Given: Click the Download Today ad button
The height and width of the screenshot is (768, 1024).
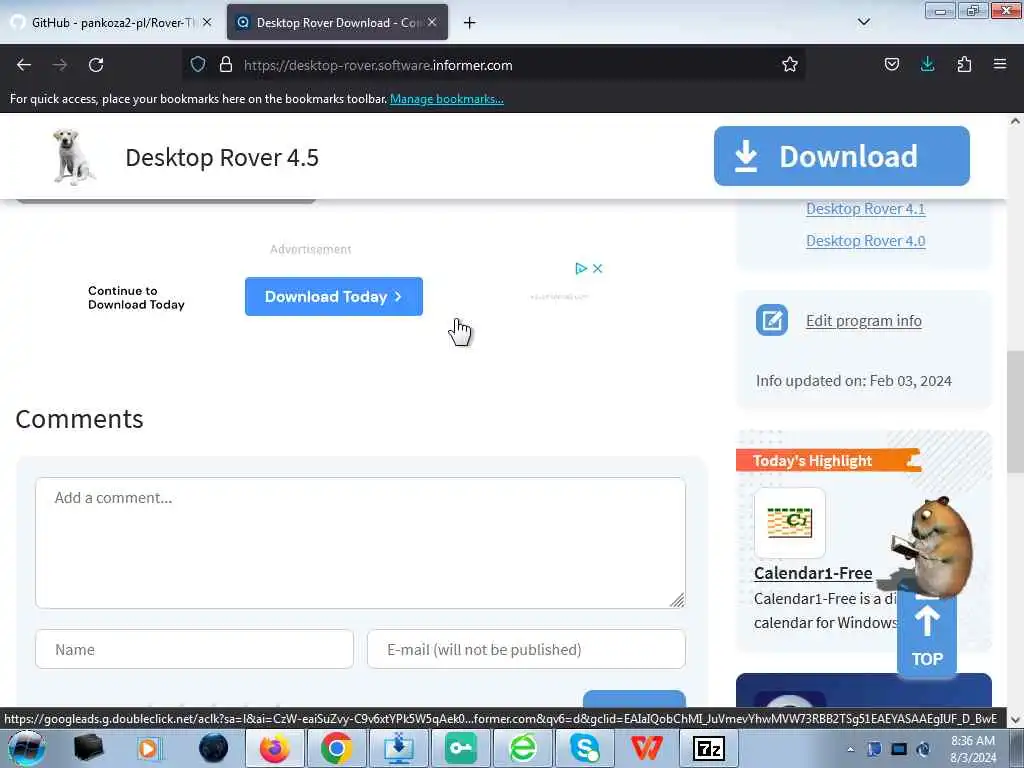Looking at the screenshot, I should click(x=334, y=296).
